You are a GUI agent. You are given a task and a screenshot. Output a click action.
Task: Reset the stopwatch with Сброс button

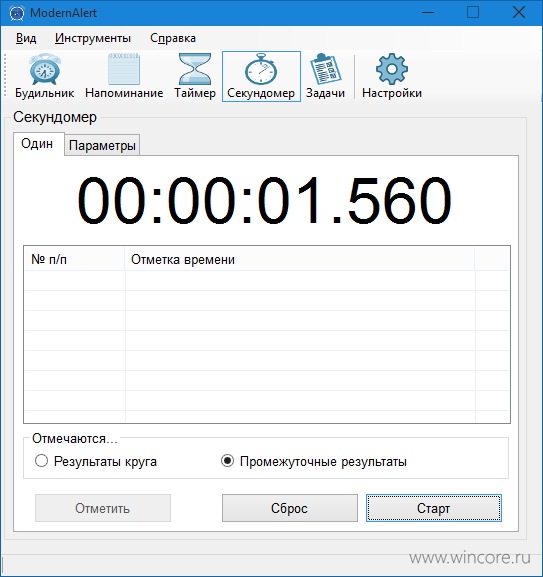tap(290, 508)
